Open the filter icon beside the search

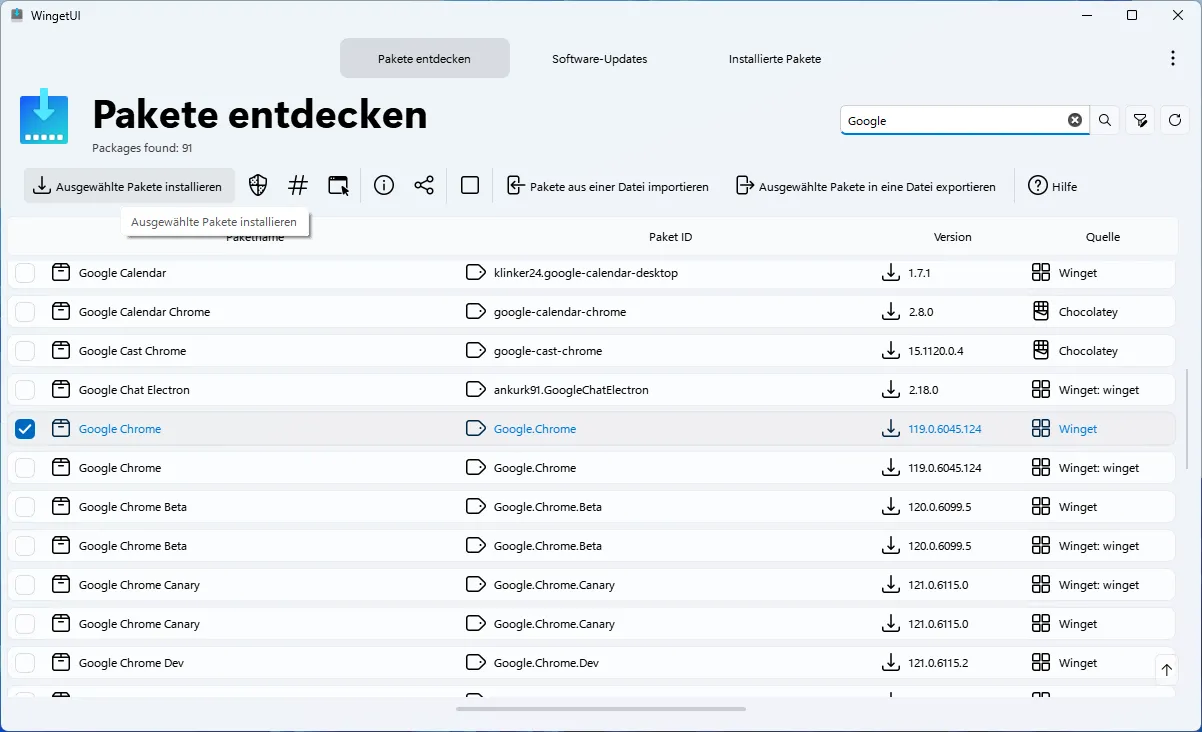[x=1140, y=120]
